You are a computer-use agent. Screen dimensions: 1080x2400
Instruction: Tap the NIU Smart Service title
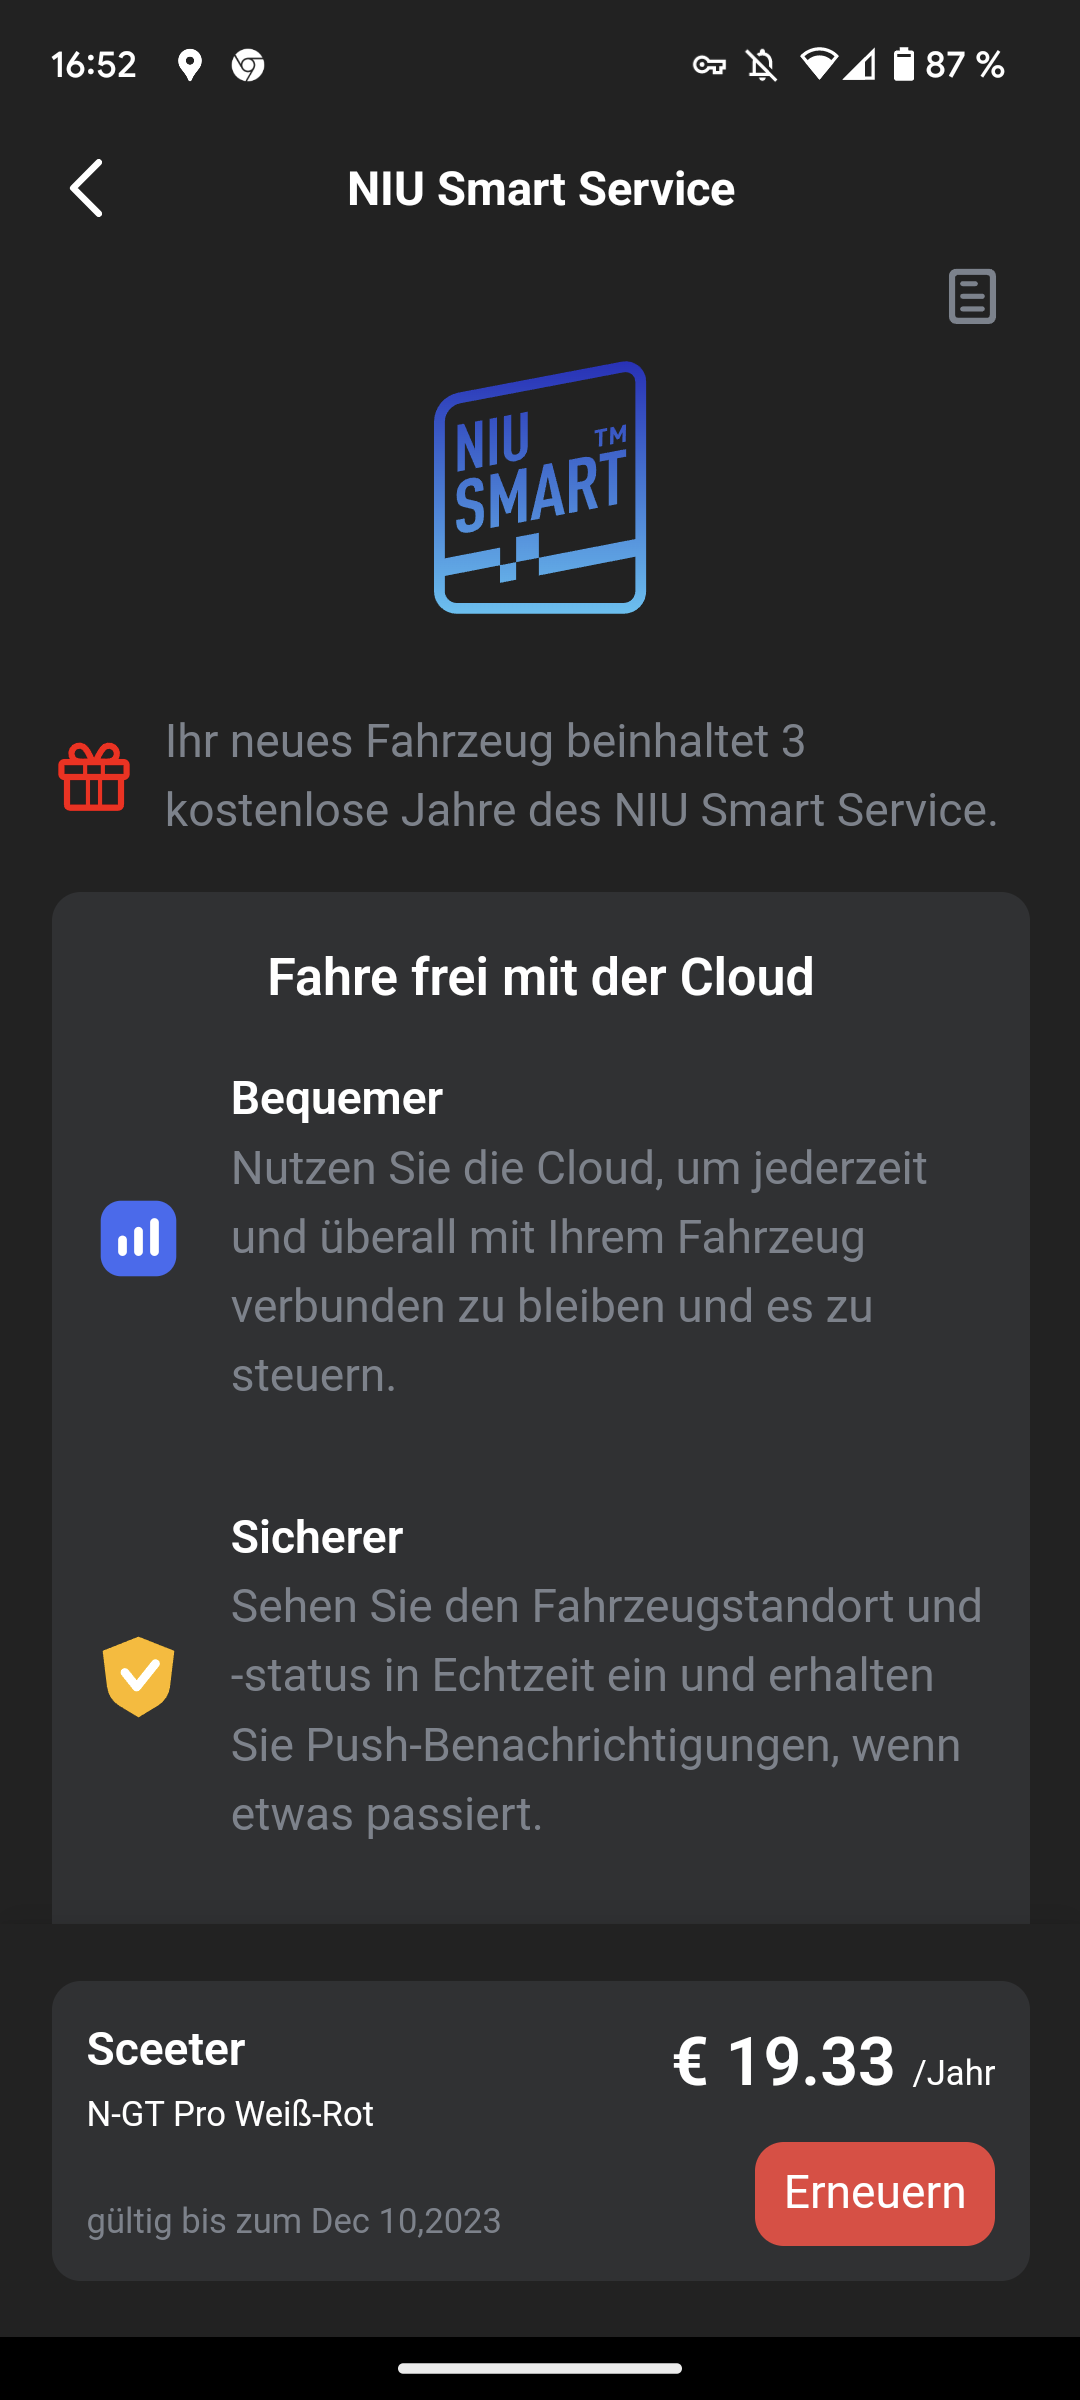point(540,189)
